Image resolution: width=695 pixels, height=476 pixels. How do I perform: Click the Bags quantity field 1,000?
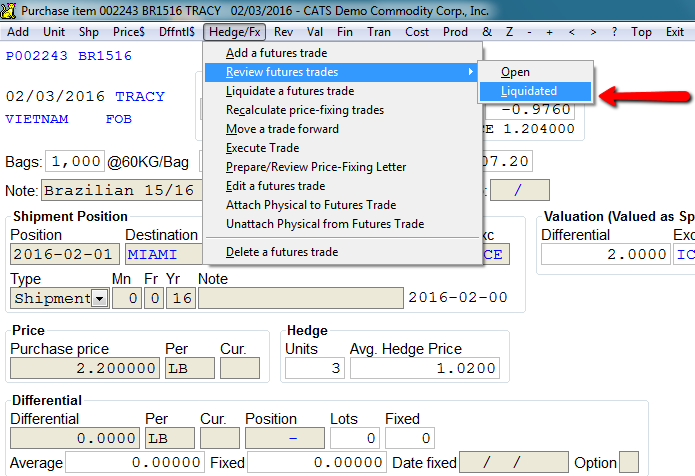75,161
